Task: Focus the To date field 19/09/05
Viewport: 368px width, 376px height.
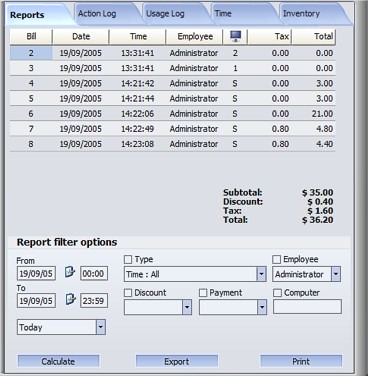Action: coord(36,301)
